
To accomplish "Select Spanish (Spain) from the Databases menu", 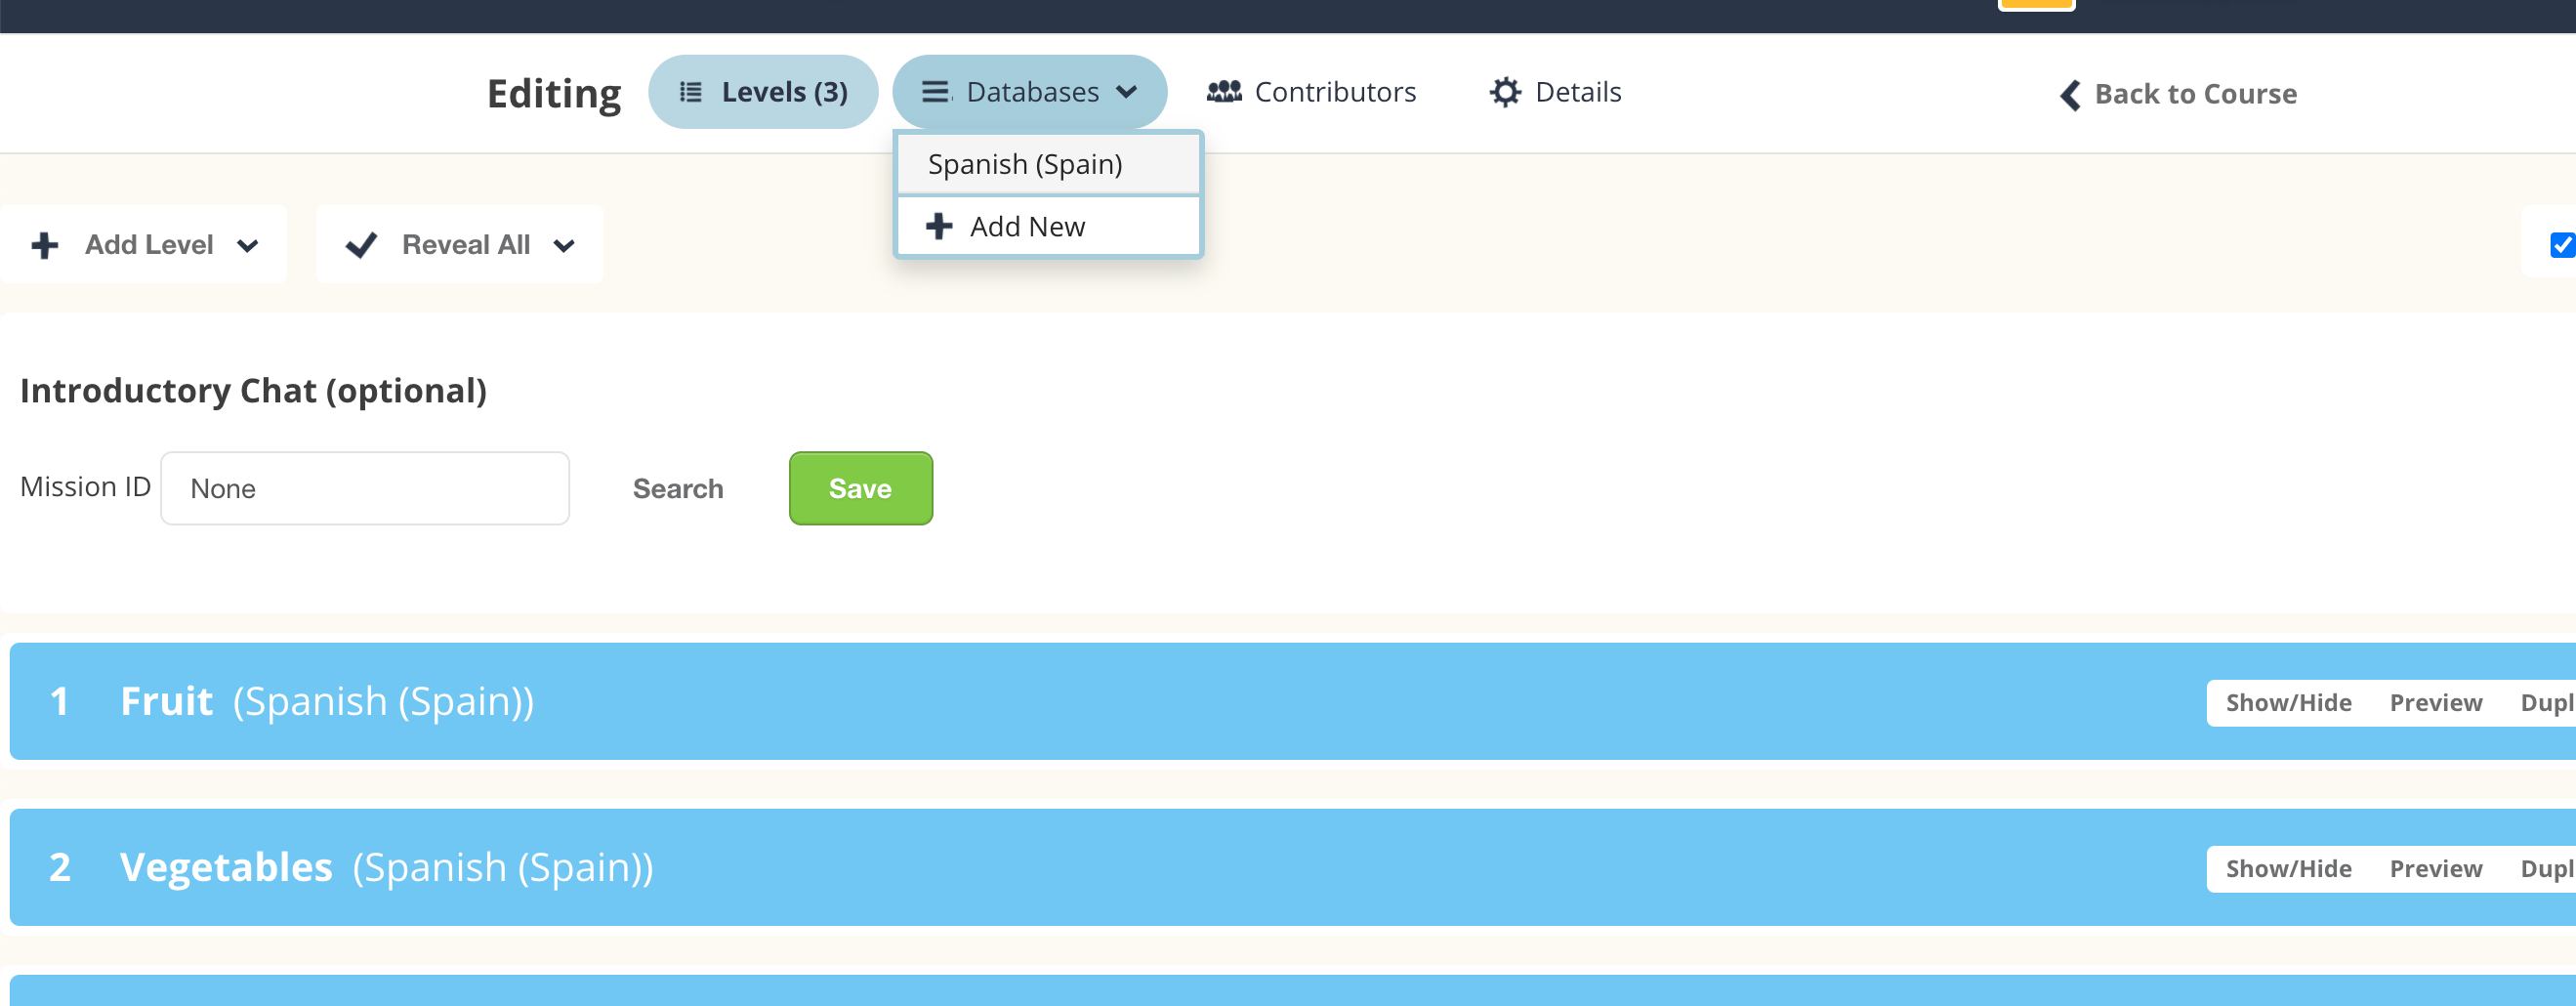I will coord(1025,164).
